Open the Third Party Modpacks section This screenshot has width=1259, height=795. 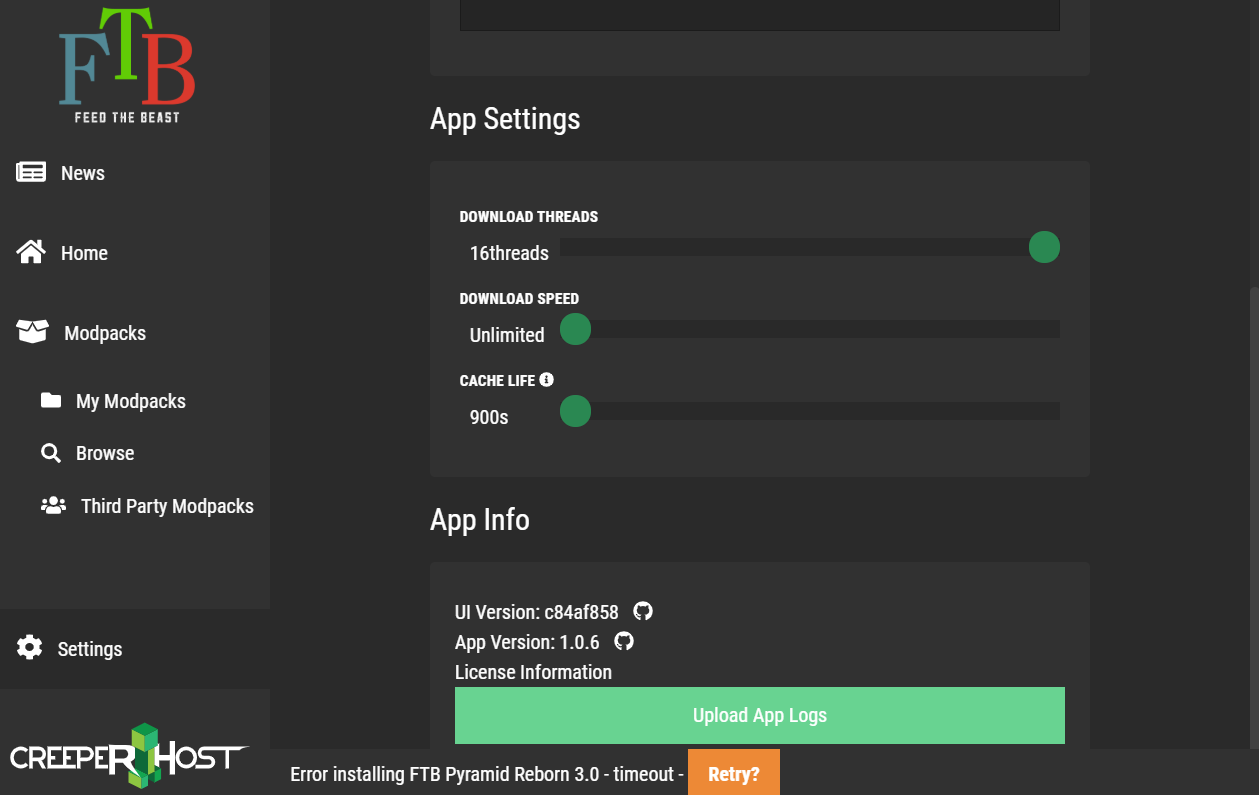(x=166, y=505)
